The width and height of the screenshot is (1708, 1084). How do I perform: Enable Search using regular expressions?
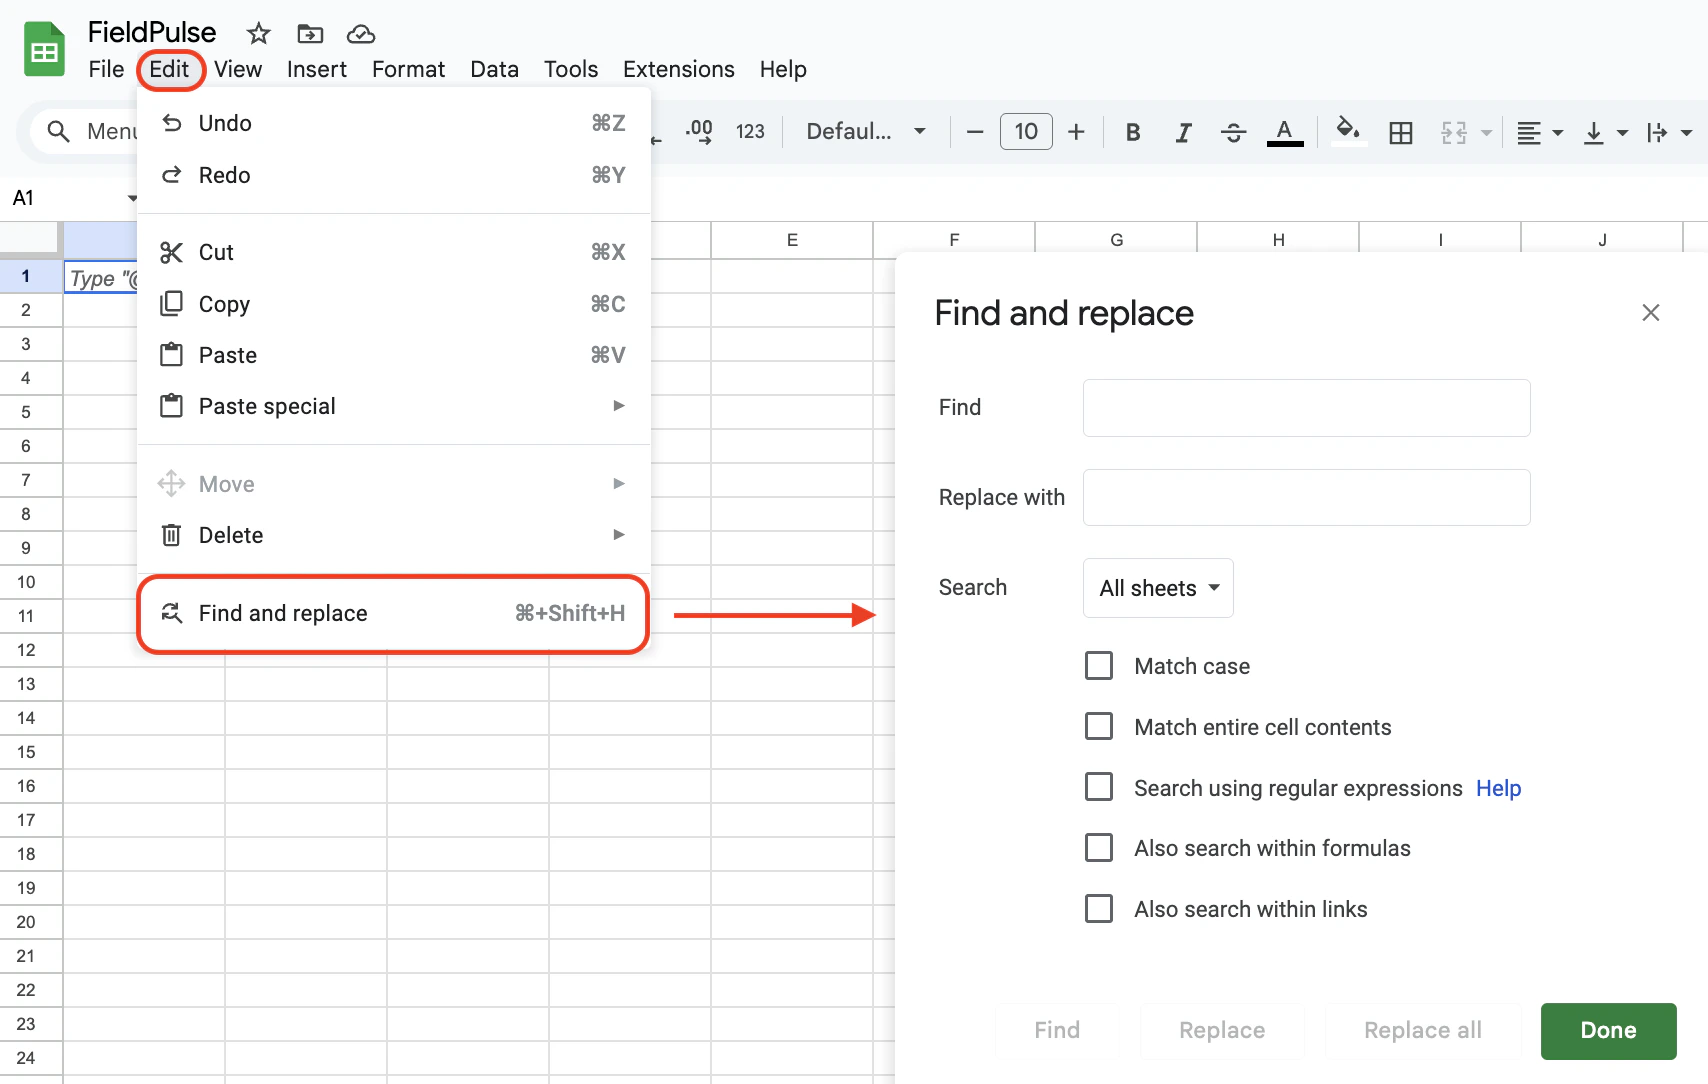(1099, 787)
